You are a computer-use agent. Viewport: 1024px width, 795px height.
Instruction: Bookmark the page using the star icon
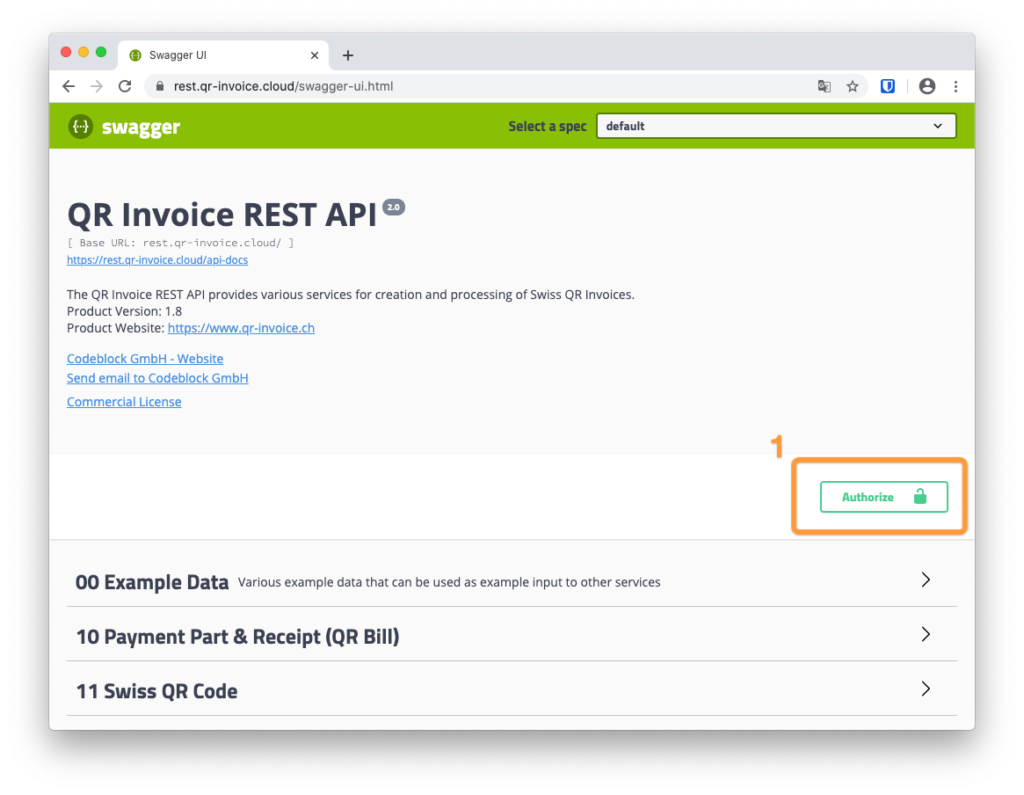point(852,87)
